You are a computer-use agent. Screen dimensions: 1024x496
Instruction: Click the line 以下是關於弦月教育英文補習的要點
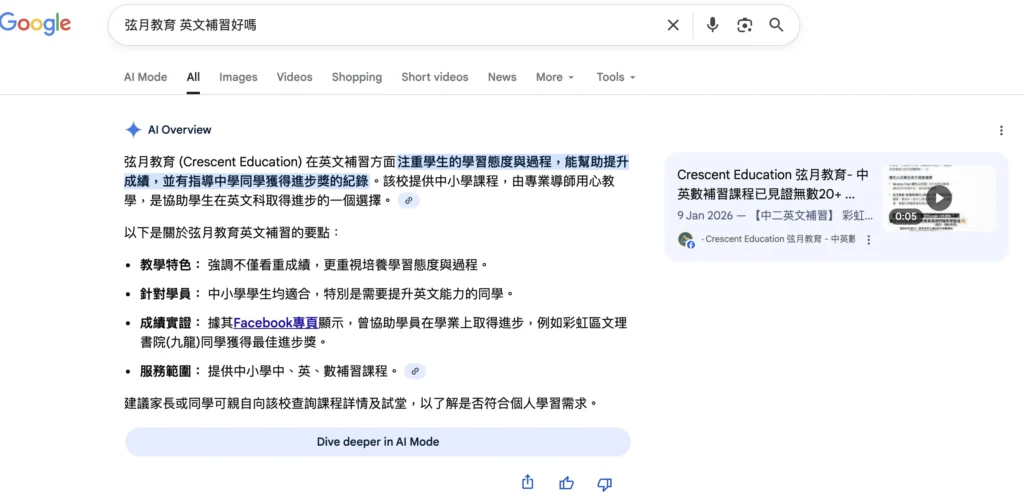[x=232, y=232]
